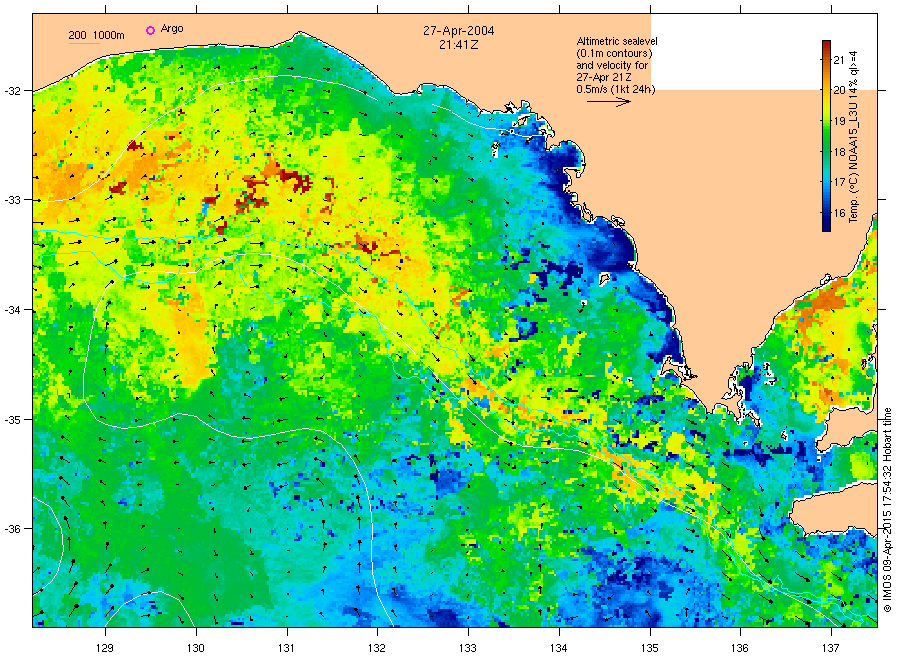Click the latitude label '-32'
Viewport: 900px width, 660px height.
[11, 91]
